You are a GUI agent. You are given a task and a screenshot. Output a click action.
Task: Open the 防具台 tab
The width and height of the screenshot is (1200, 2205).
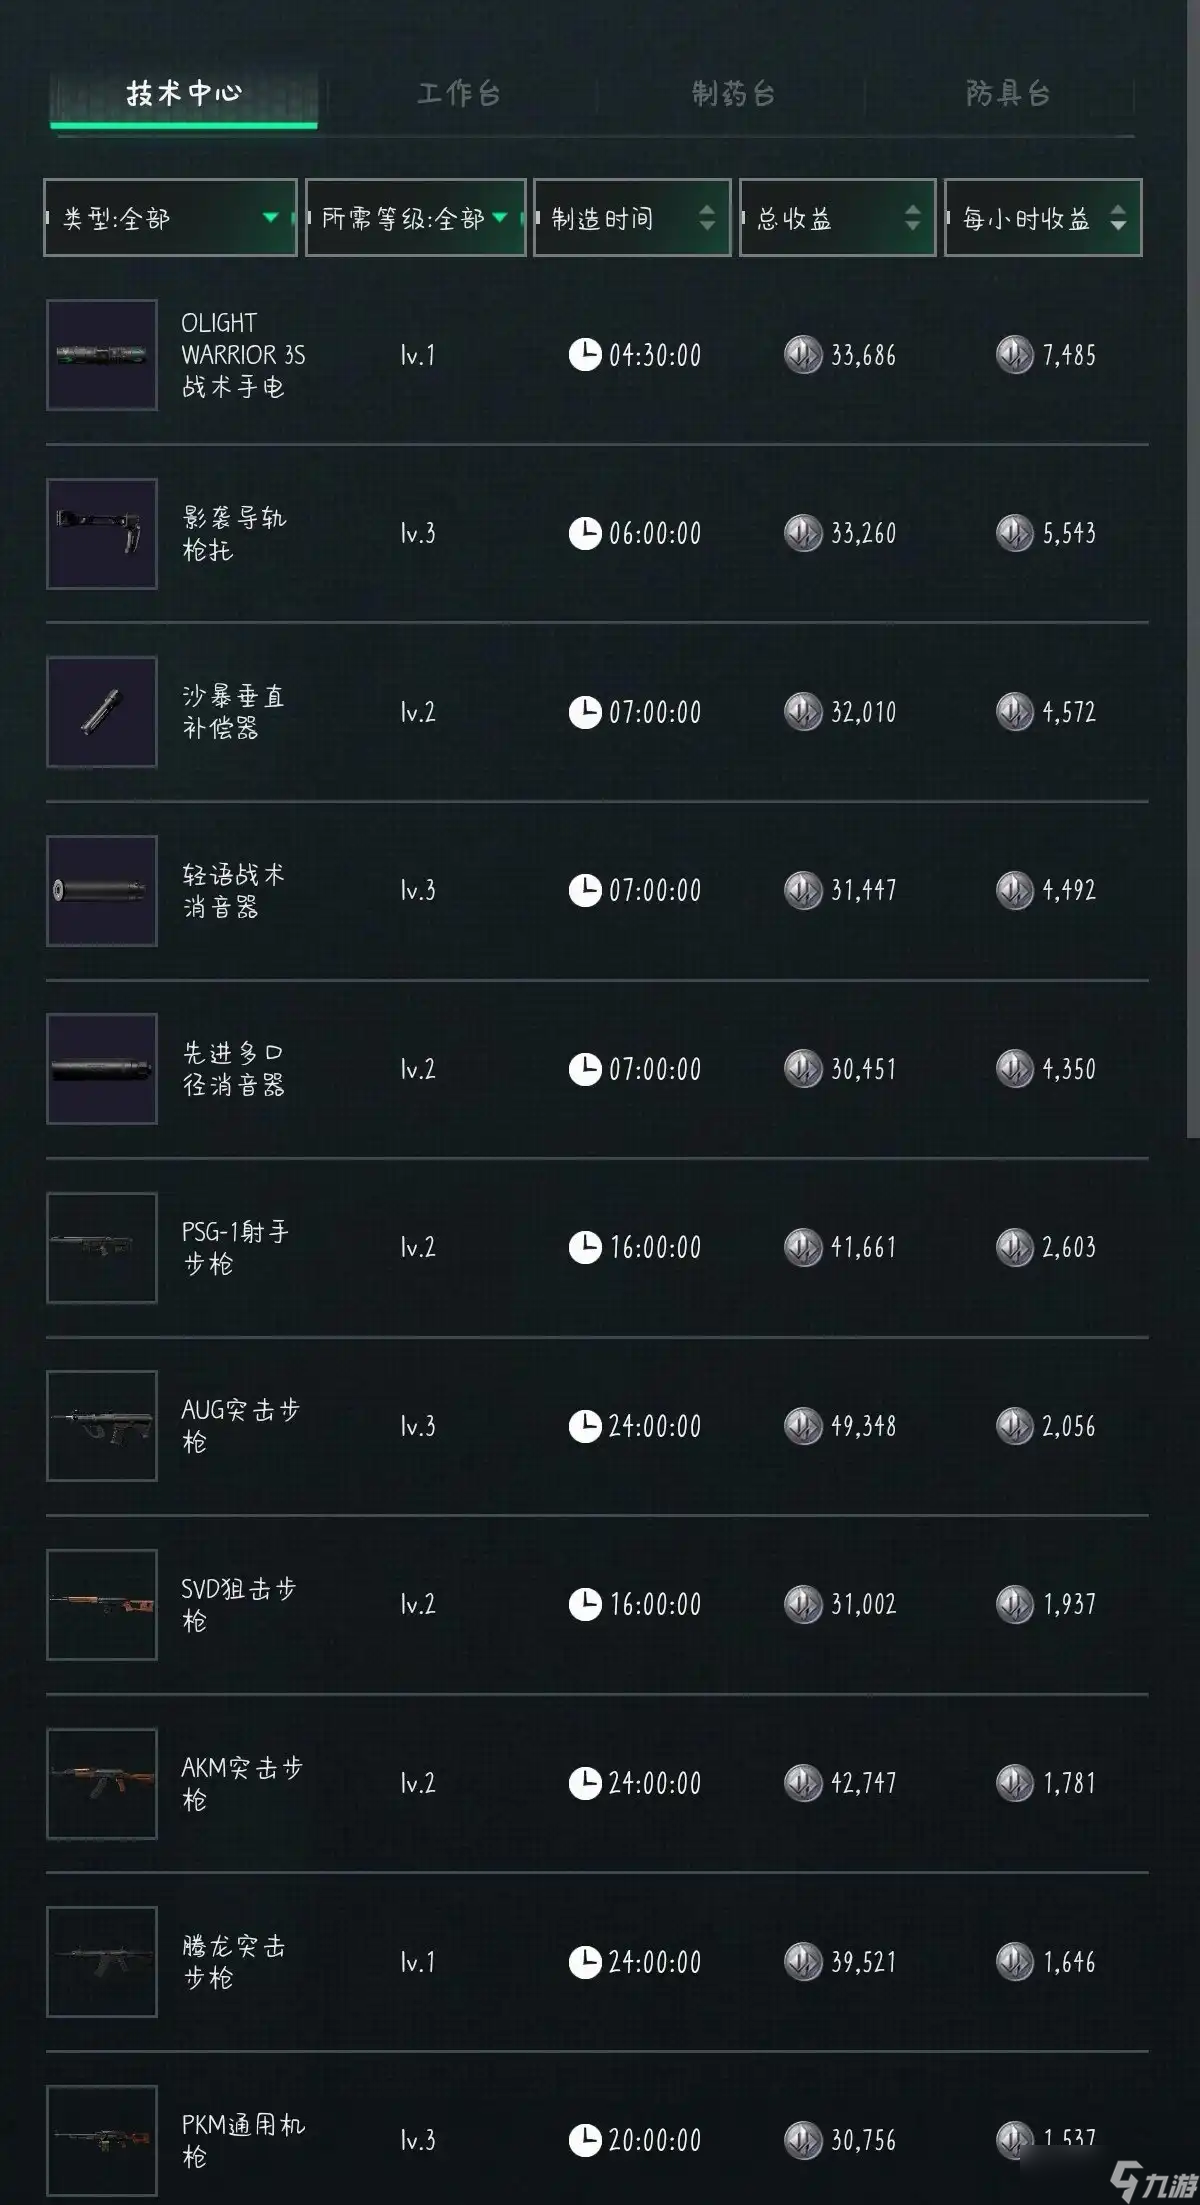(x=1008, y=94)
